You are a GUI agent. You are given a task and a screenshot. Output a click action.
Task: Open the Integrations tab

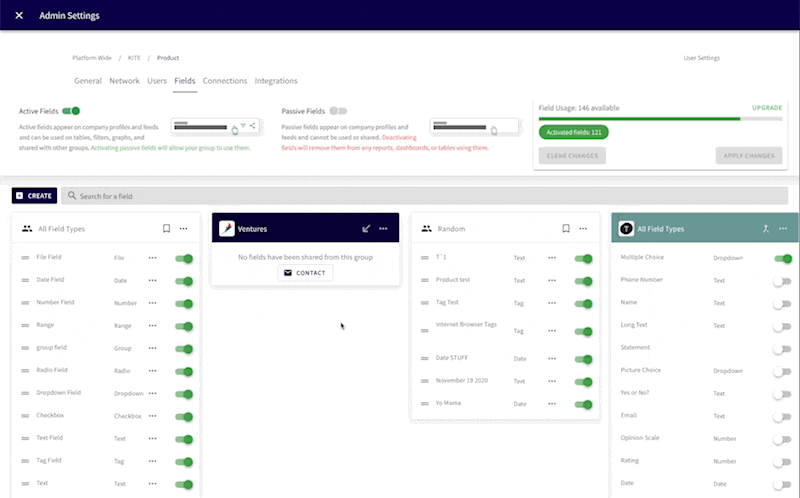276,81
